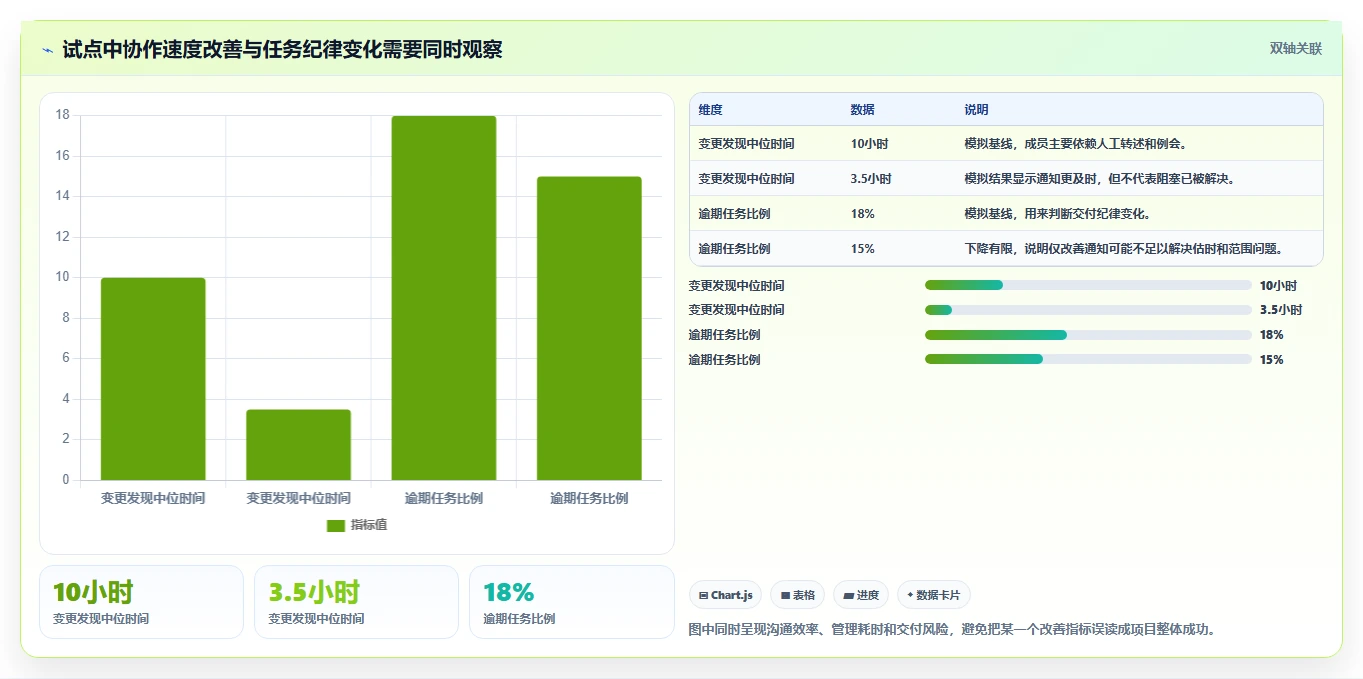
Task: Click the footer note starting 图中同时呈现沟通效率
Action: [x=952, y=630]
